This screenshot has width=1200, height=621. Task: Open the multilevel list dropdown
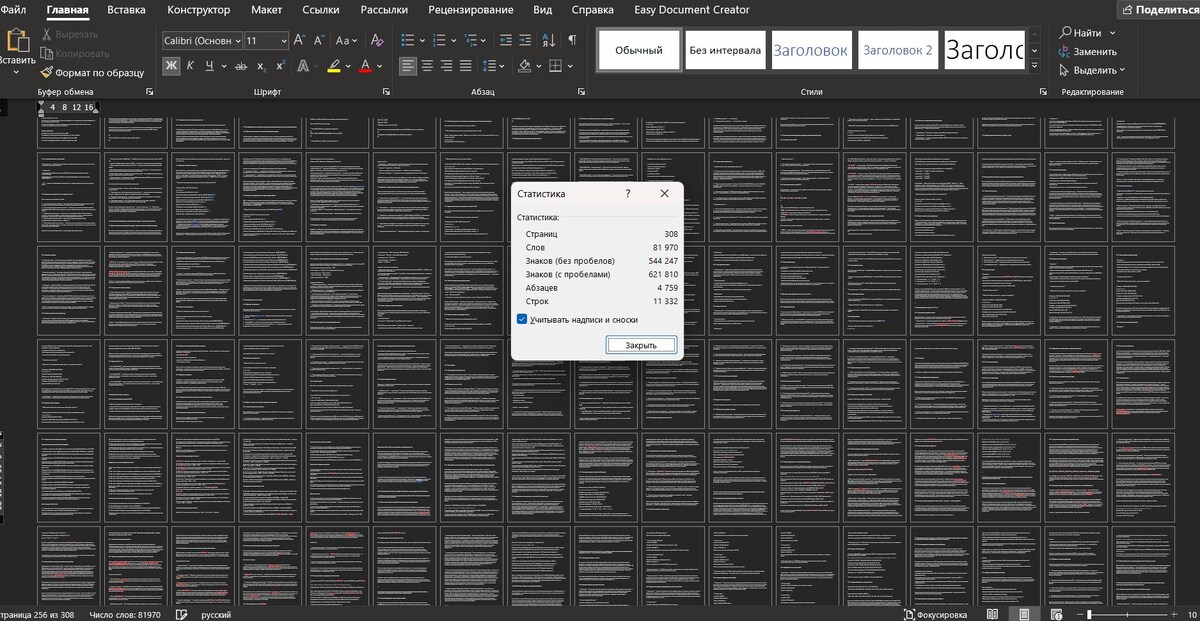click(481, 41)
